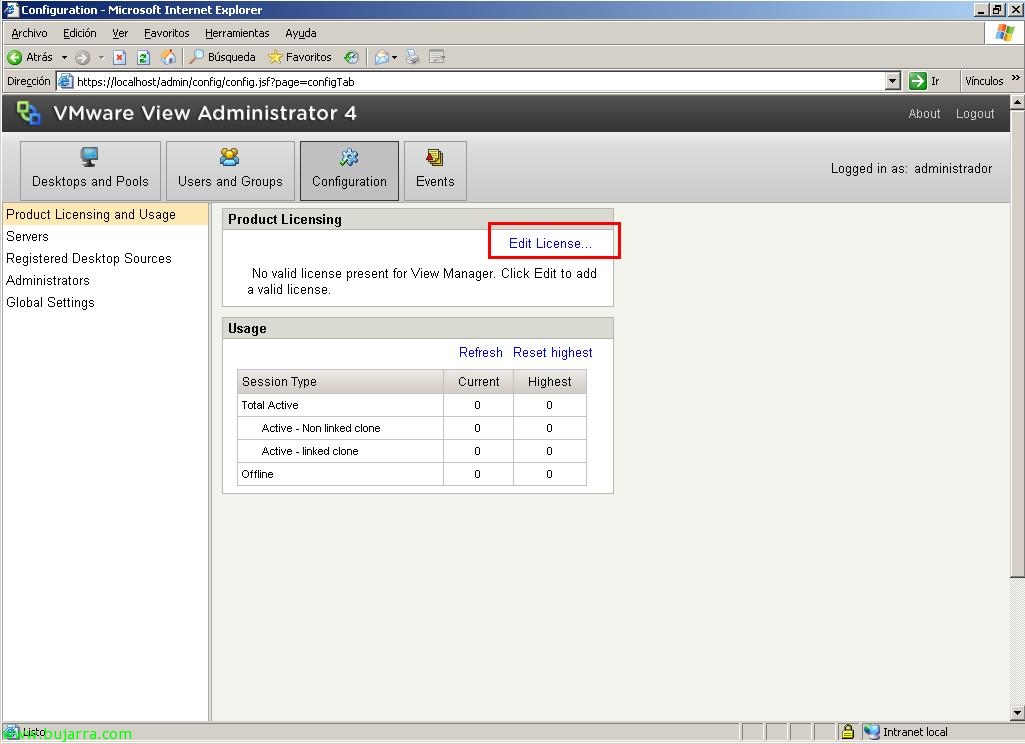
Task: Select Registered Desktop Sources in sidebar
Action: coord(89,258)
